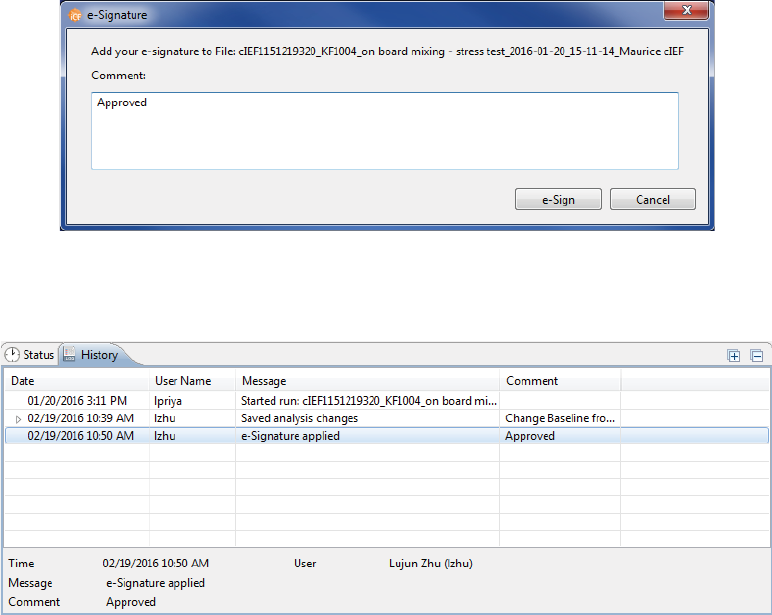
Task: Select the 02/19/2016 10:50 AM date cell in the history table
Action: point(80,436)
